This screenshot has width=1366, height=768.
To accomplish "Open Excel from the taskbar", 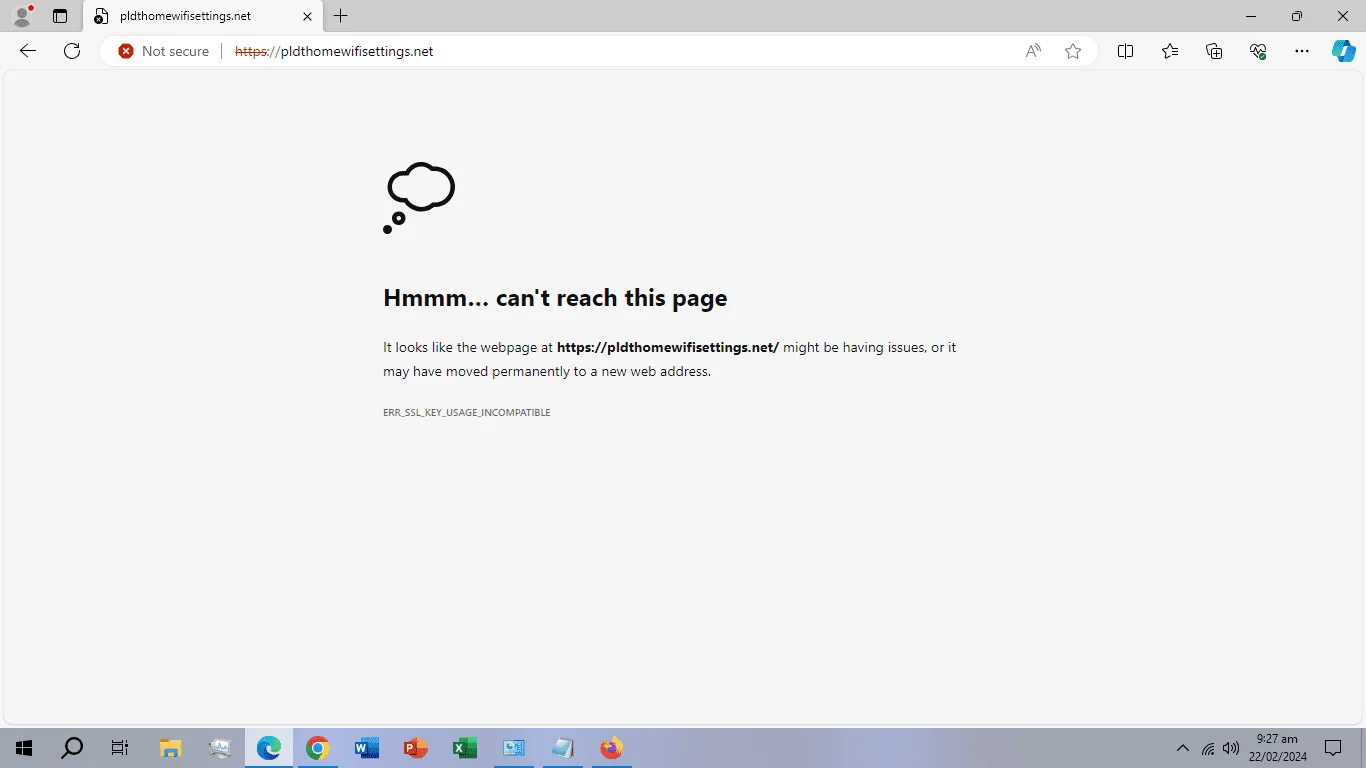I will [465, 748].
